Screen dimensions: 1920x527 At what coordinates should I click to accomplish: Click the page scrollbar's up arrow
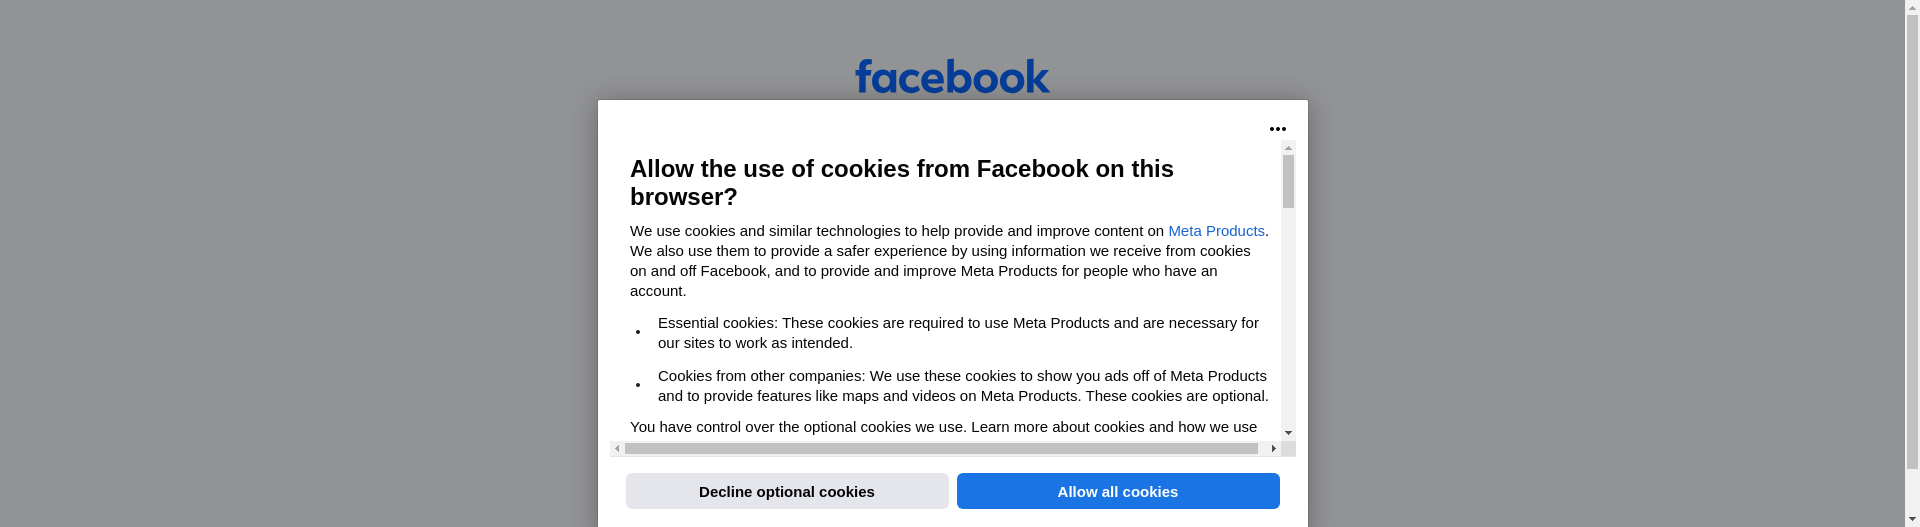[1912, 6]
